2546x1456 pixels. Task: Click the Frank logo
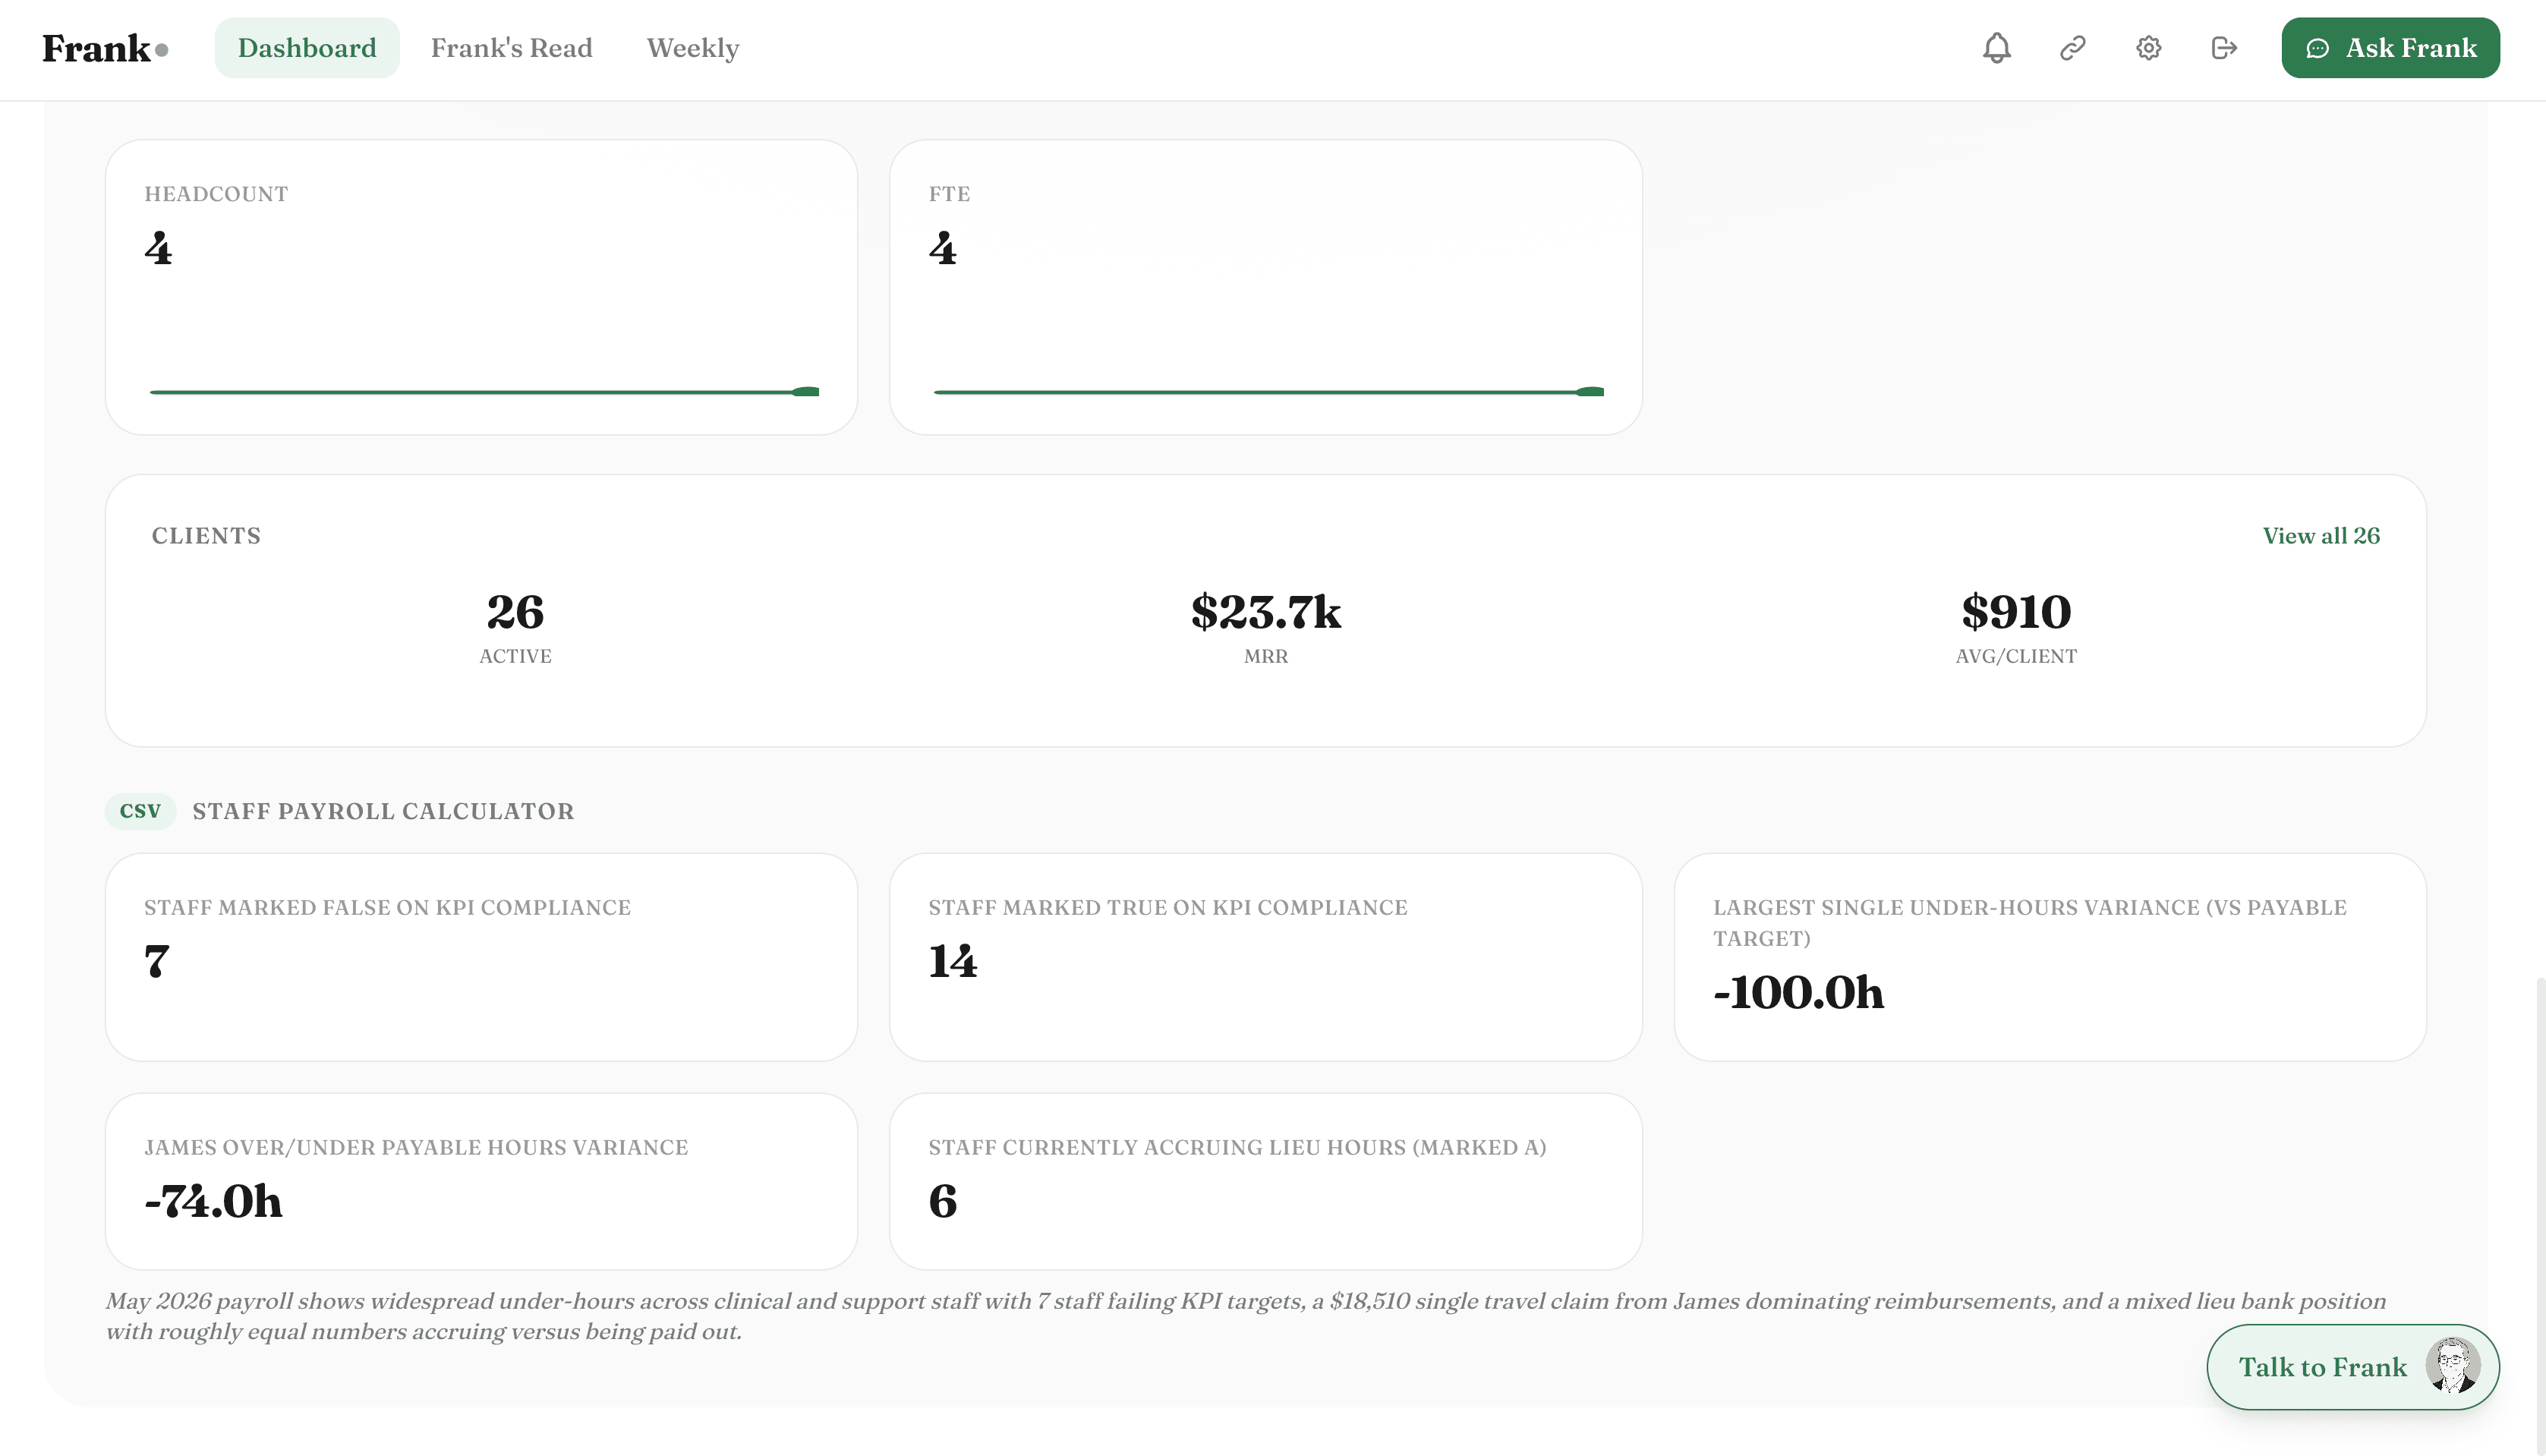[x=105, y=48]
